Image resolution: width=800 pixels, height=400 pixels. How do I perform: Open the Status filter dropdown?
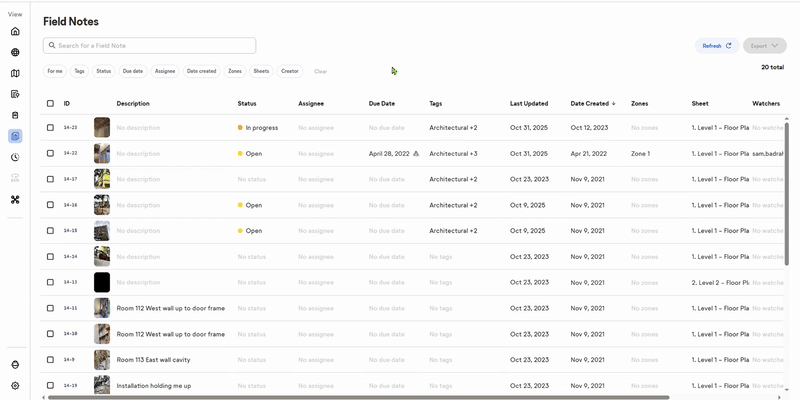[104, 71]
